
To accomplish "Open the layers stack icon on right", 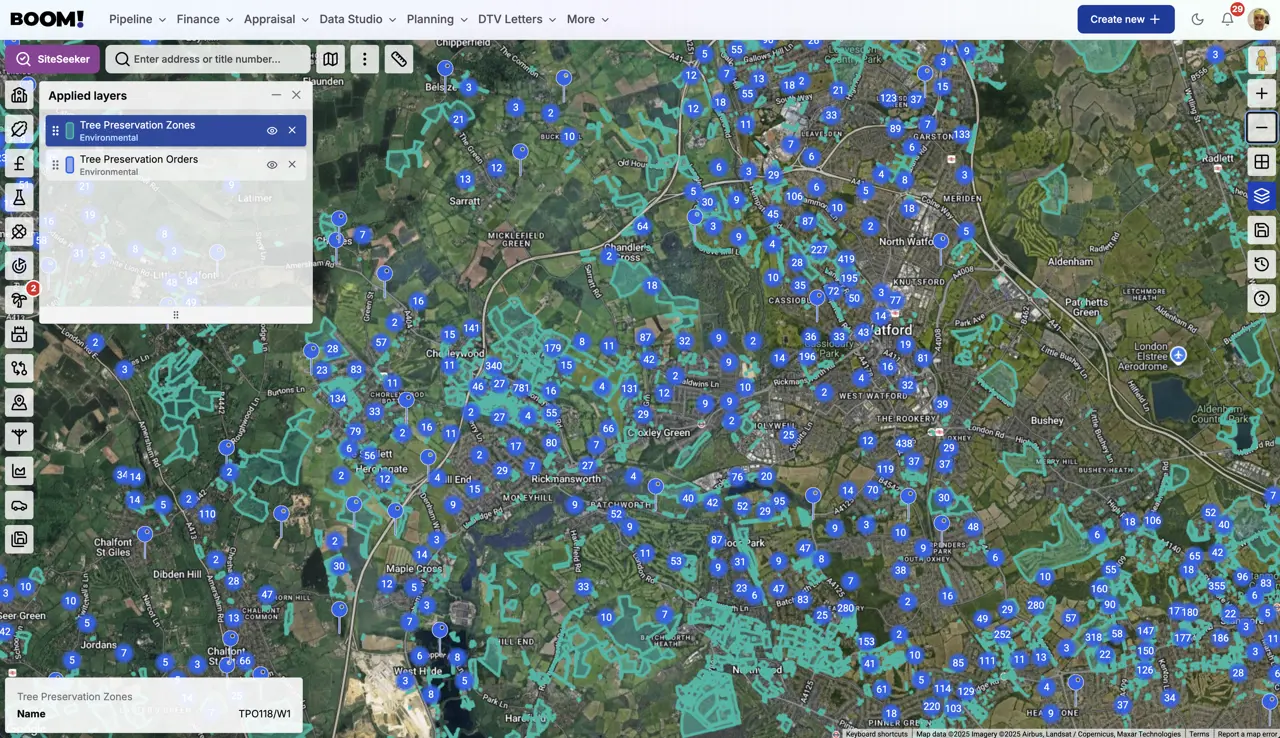I will pos(1261,196).
